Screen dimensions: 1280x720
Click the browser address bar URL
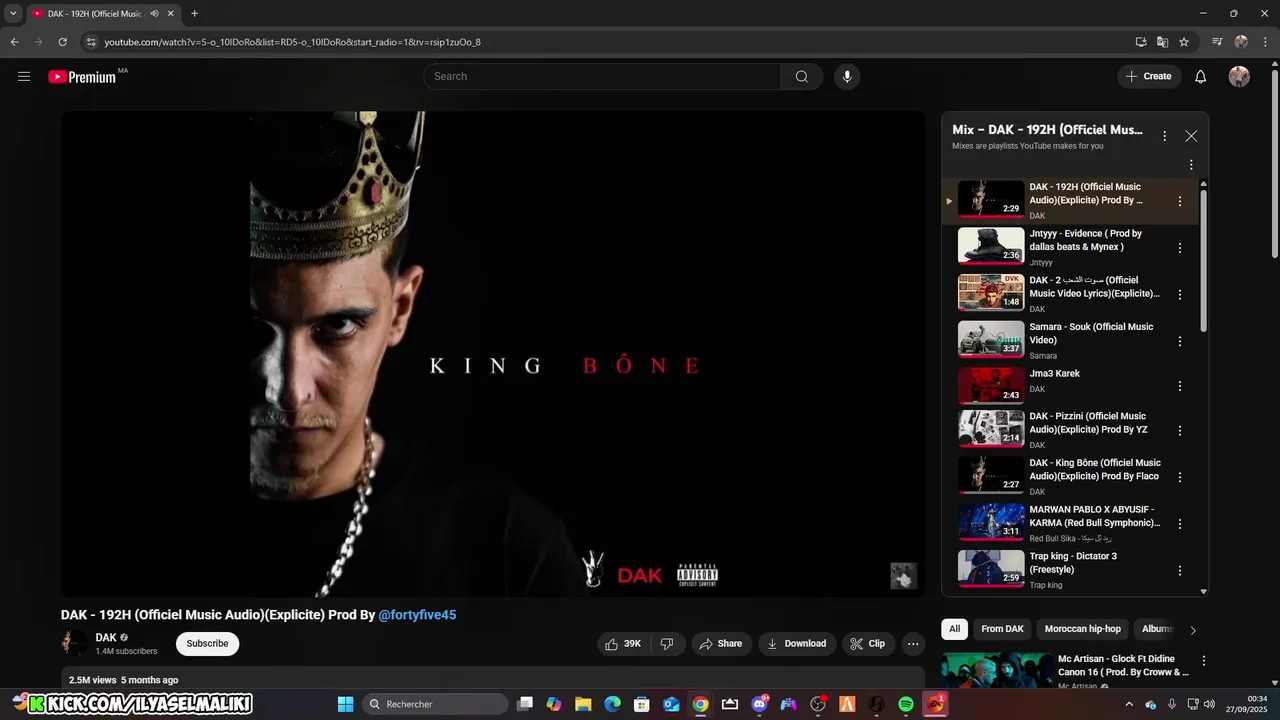[x=292, y=42]
